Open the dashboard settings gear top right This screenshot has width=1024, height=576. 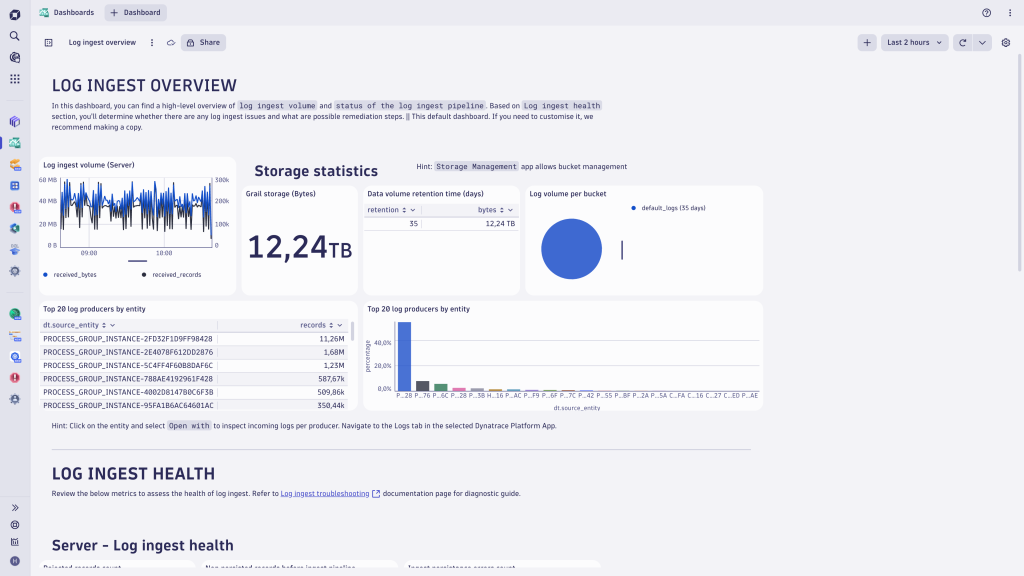pyautogui.click(x=1006, y=42)
